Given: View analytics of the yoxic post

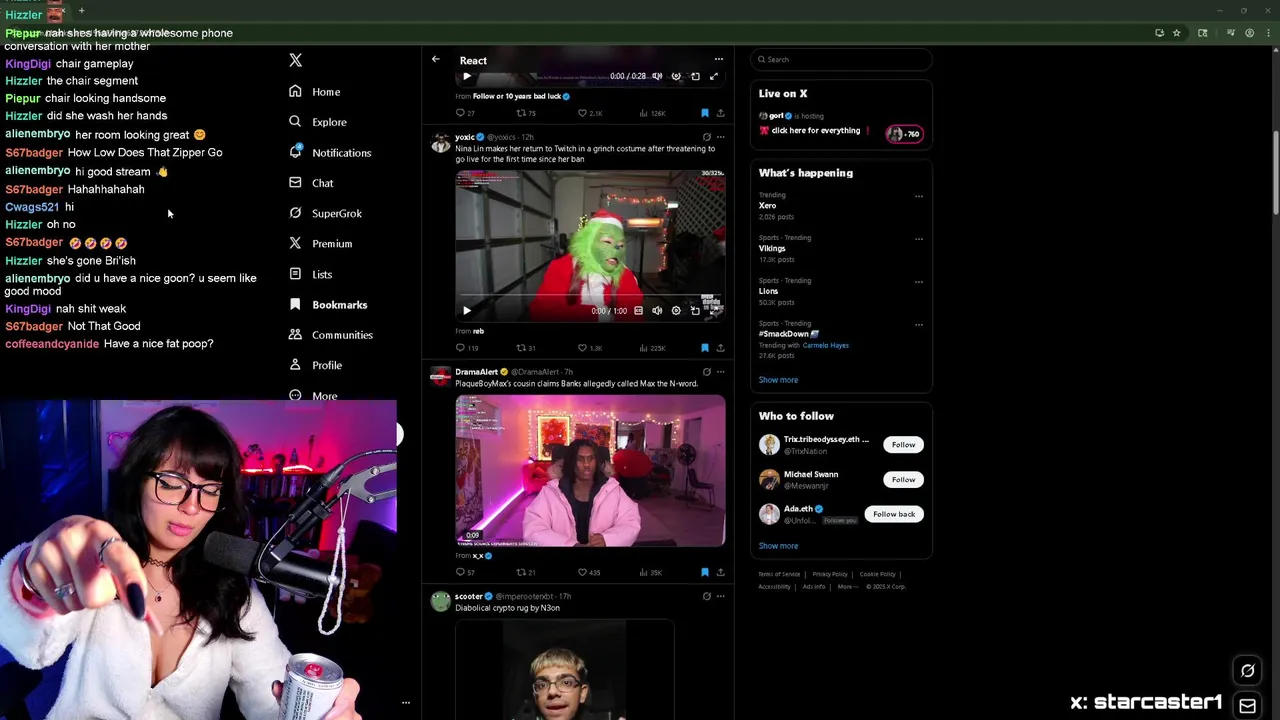Looking at the screenshot, I should [651, 348].
